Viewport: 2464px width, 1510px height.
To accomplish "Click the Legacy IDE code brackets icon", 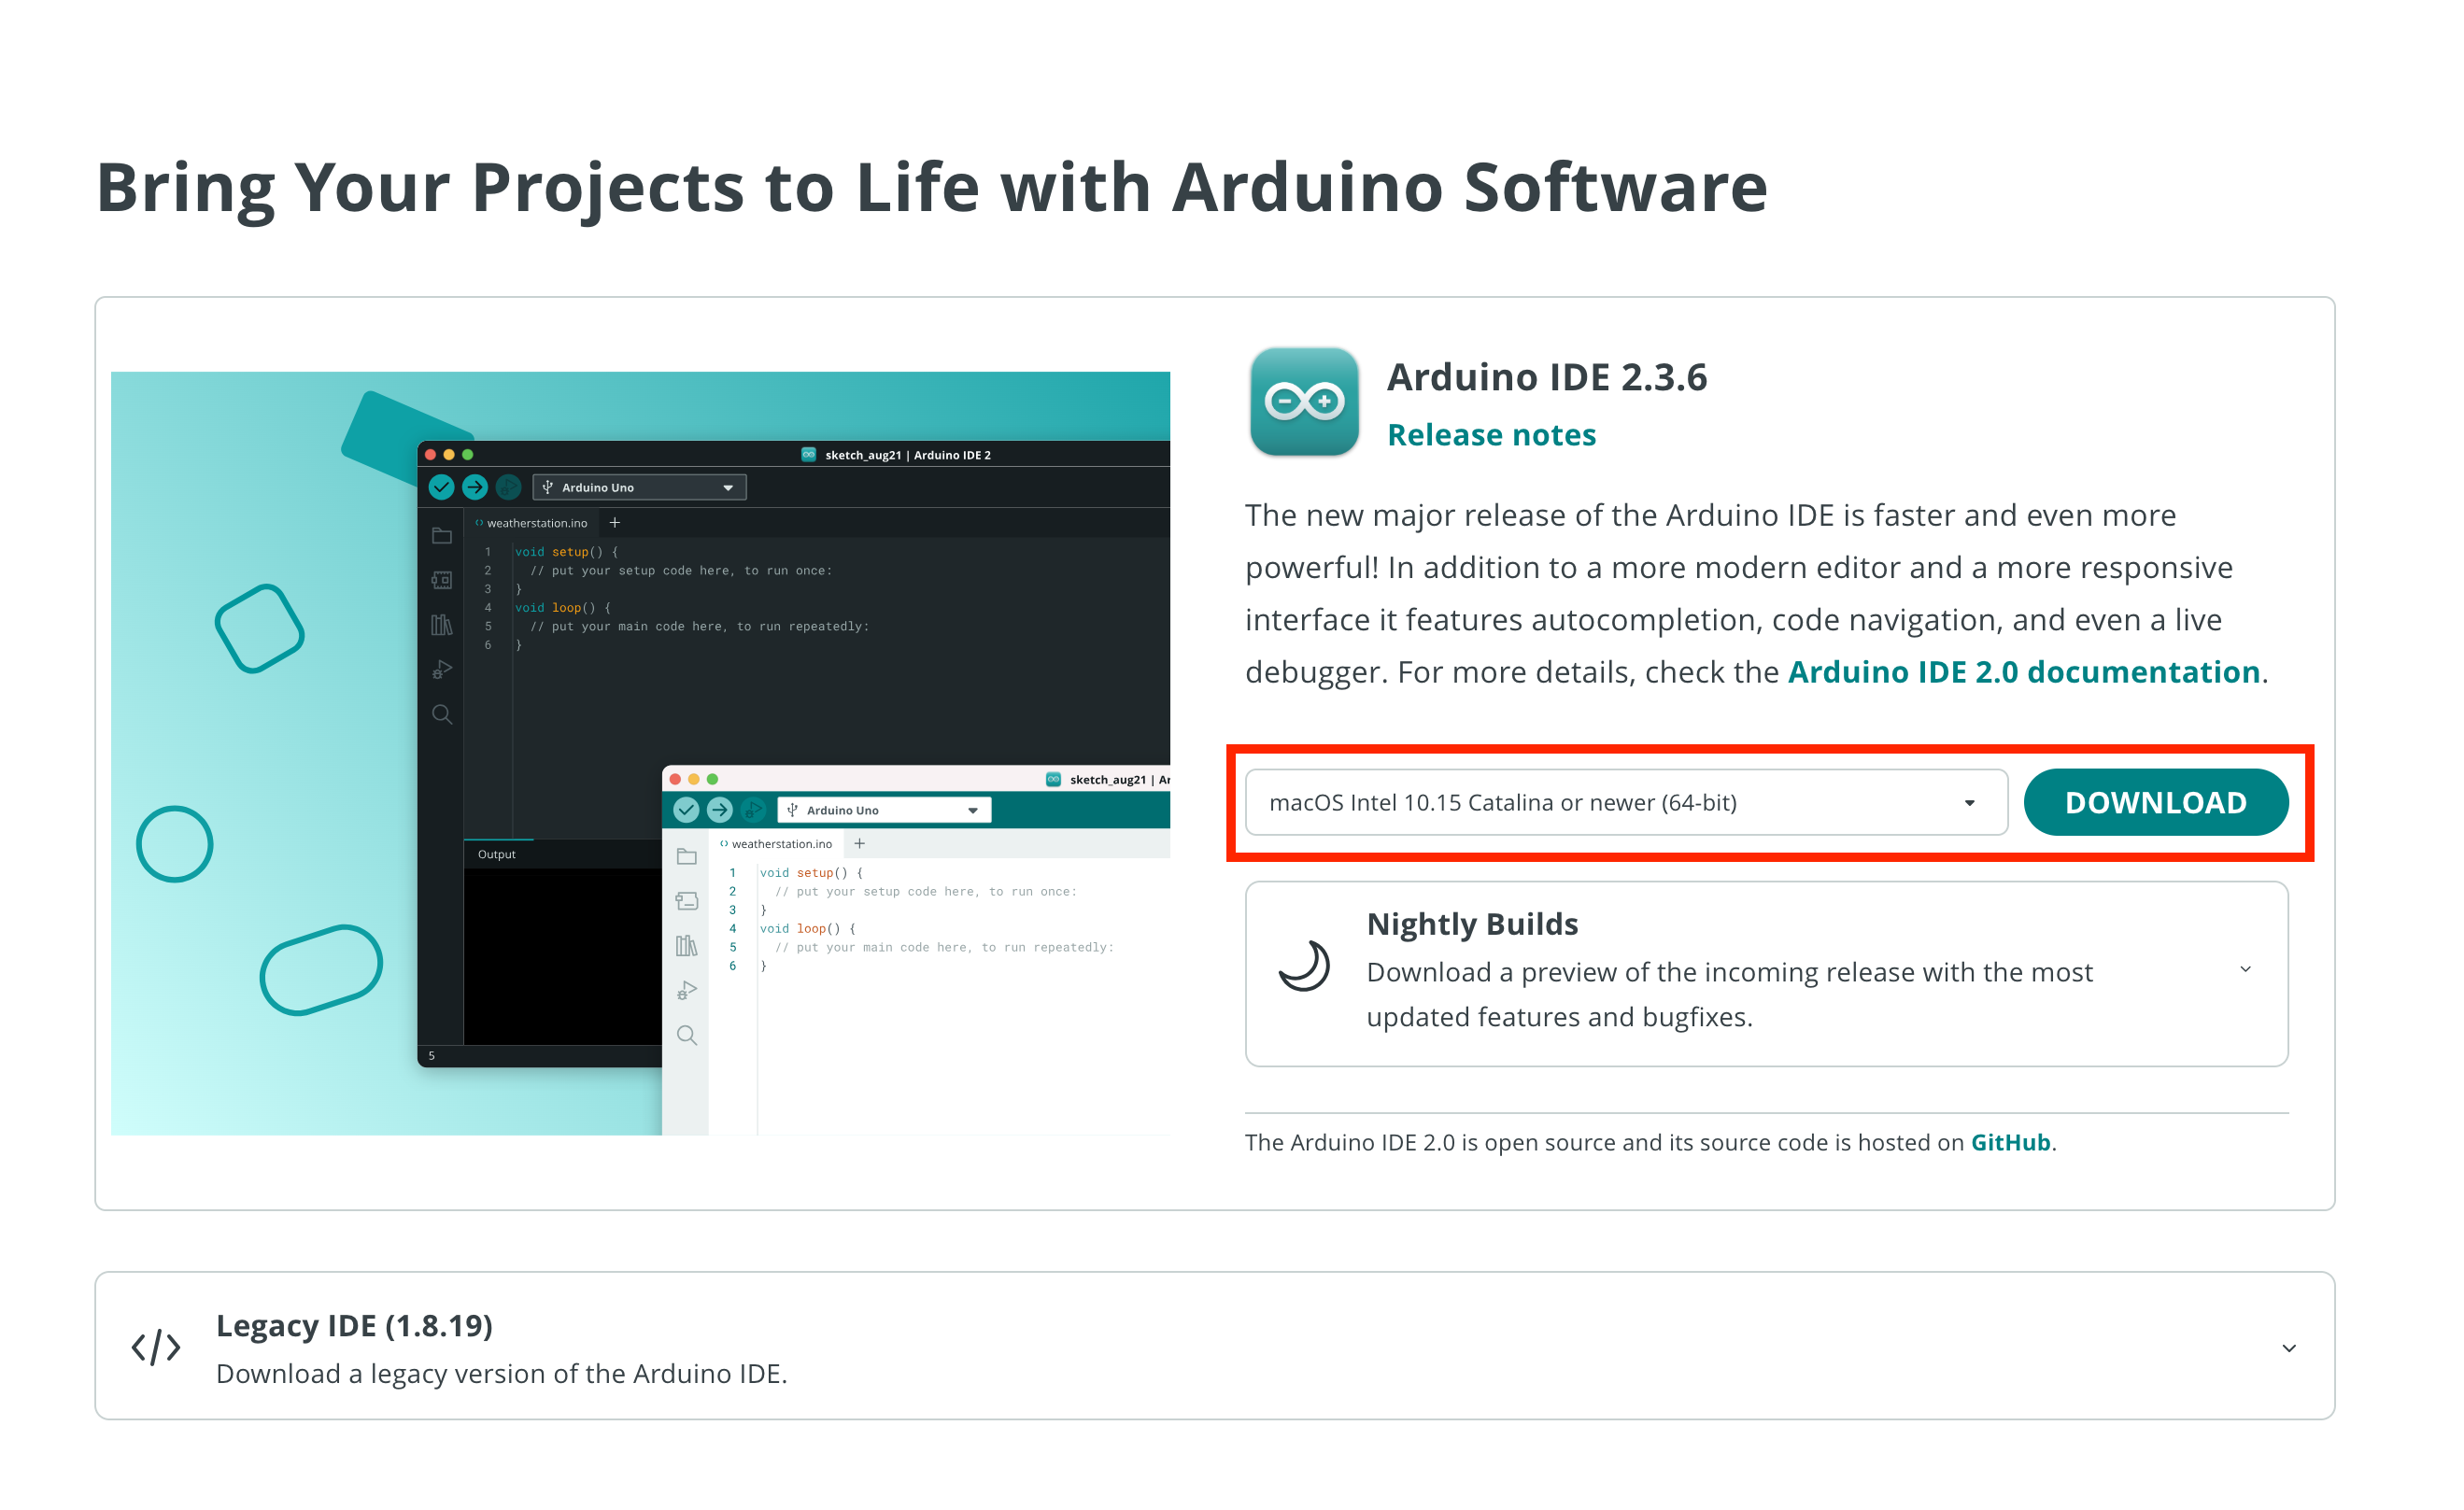I will click(x=156, y=1347).
